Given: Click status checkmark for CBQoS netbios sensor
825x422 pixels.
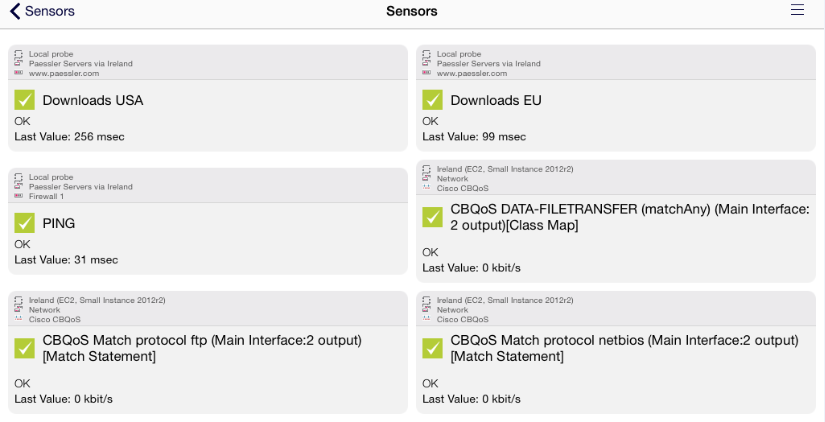Looking at the screenshot, I should point(432,348).
